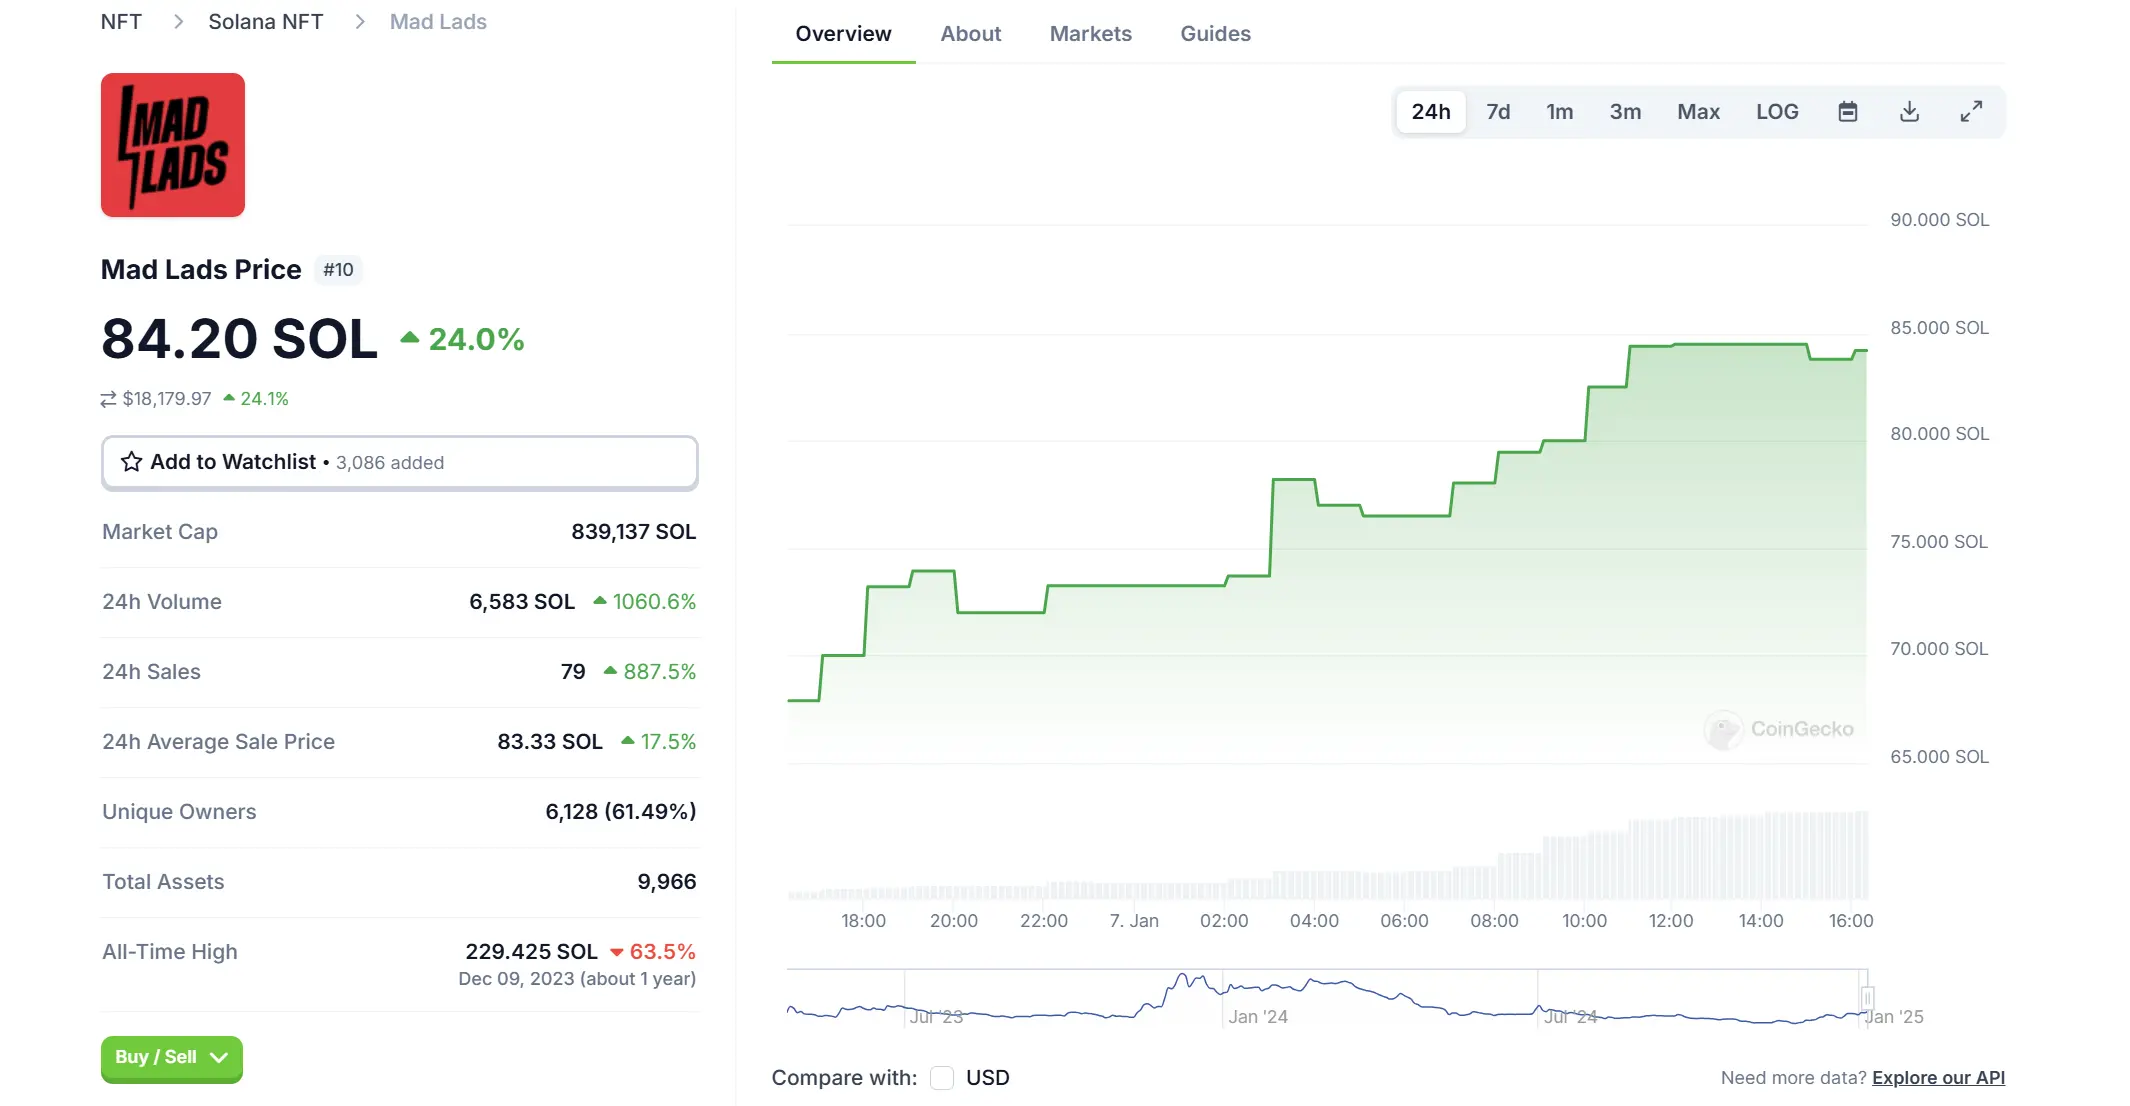Open the Buy/Sell dropdown arrow
The width and height of the screenshot is (2130, 1106).
click(x=218, y=1059)
